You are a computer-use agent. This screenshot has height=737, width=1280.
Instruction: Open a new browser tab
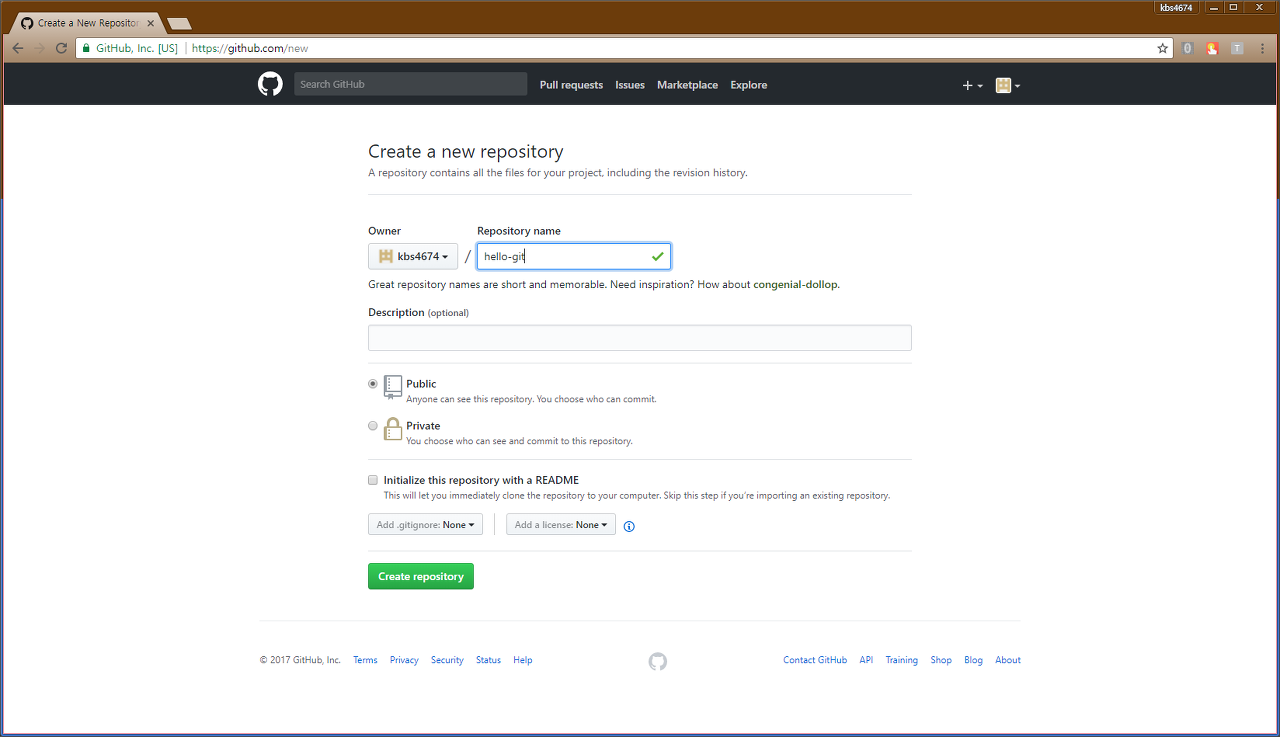click(180, 23)
